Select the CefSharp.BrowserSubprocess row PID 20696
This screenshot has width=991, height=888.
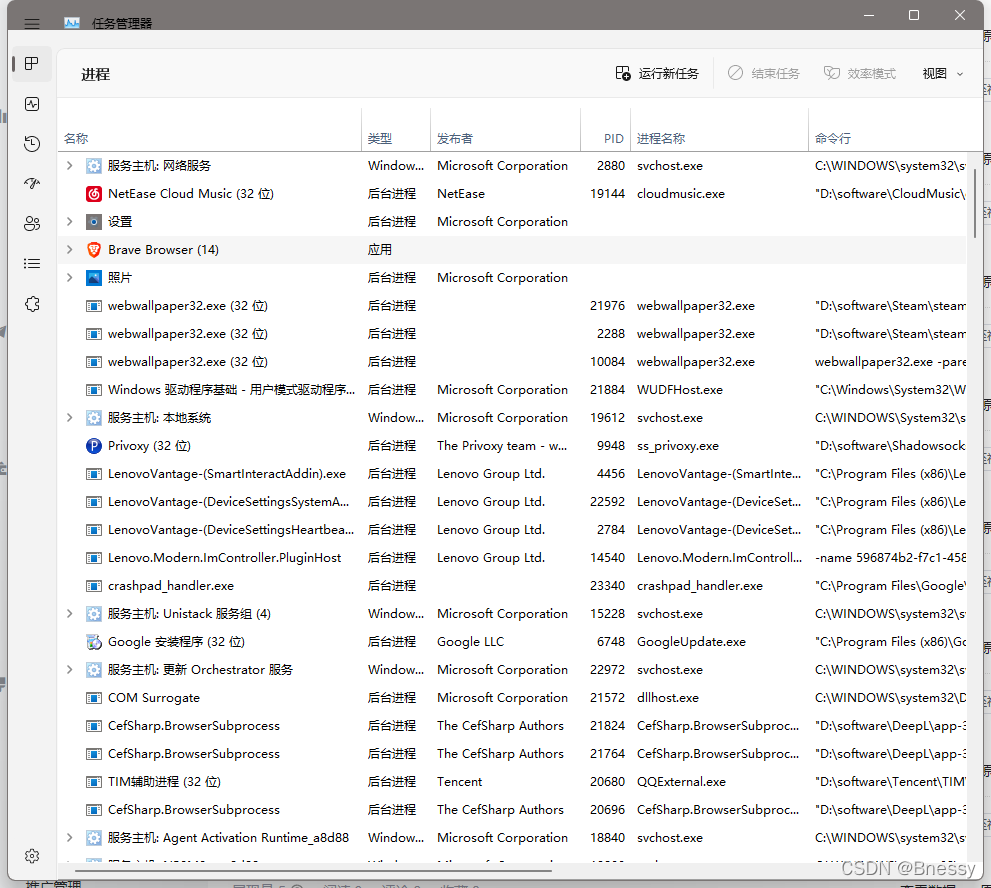(x=512, y=810)
